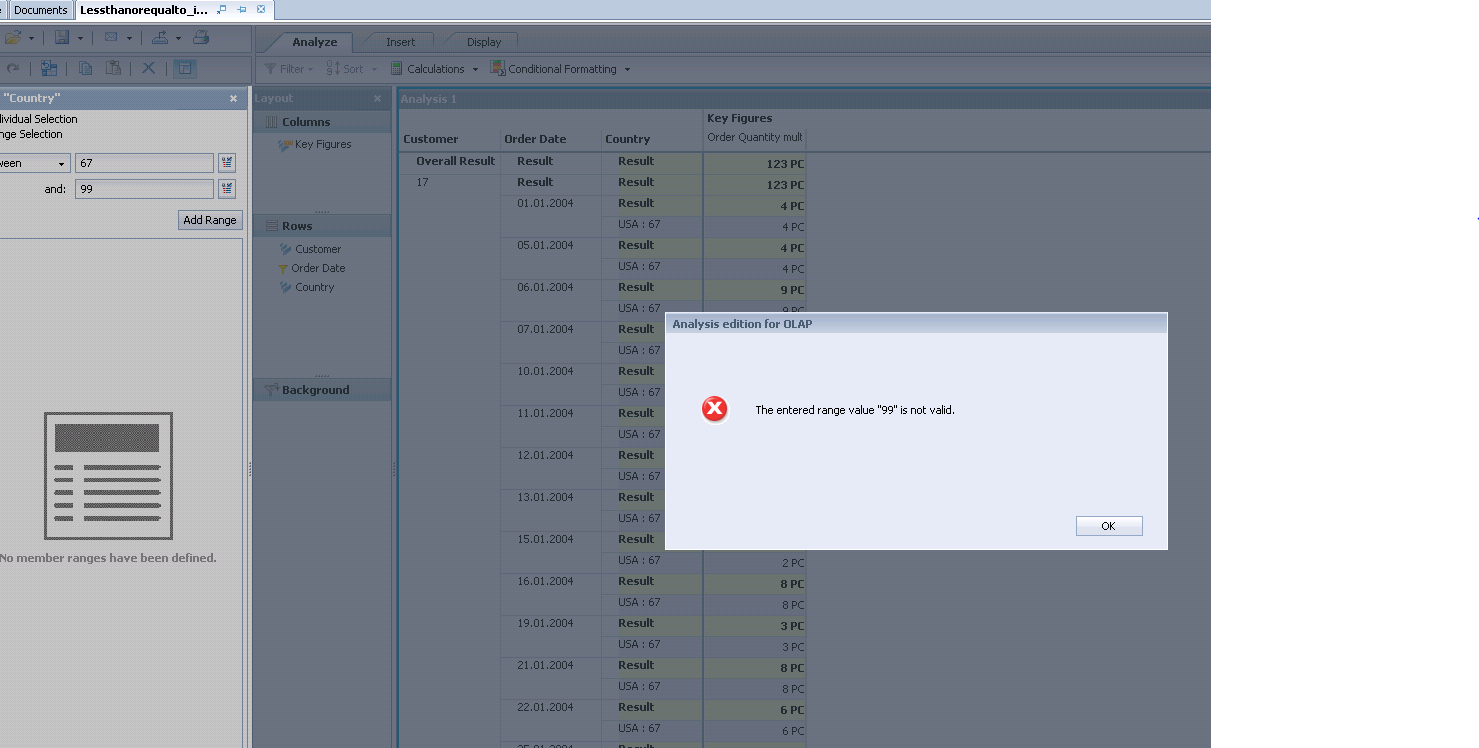
Task: Switch to the Analyze tab
Action: click(x=314, y=42)
